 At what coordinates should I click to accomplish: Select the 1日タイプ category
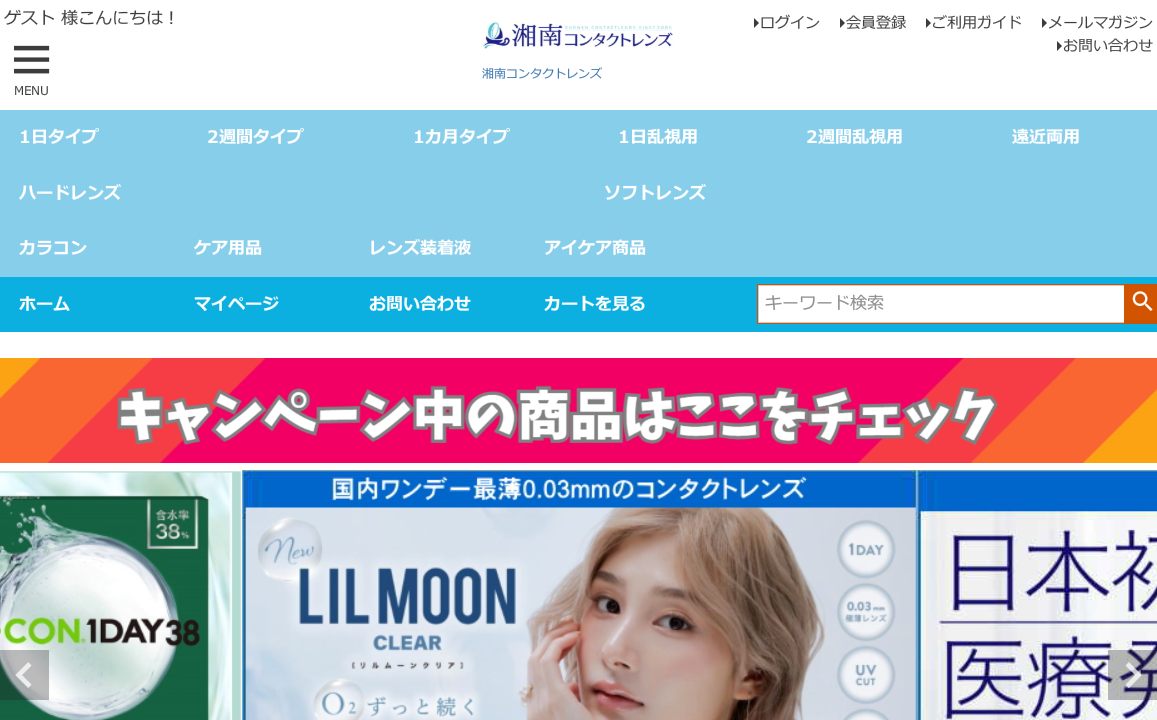(59, 137)
